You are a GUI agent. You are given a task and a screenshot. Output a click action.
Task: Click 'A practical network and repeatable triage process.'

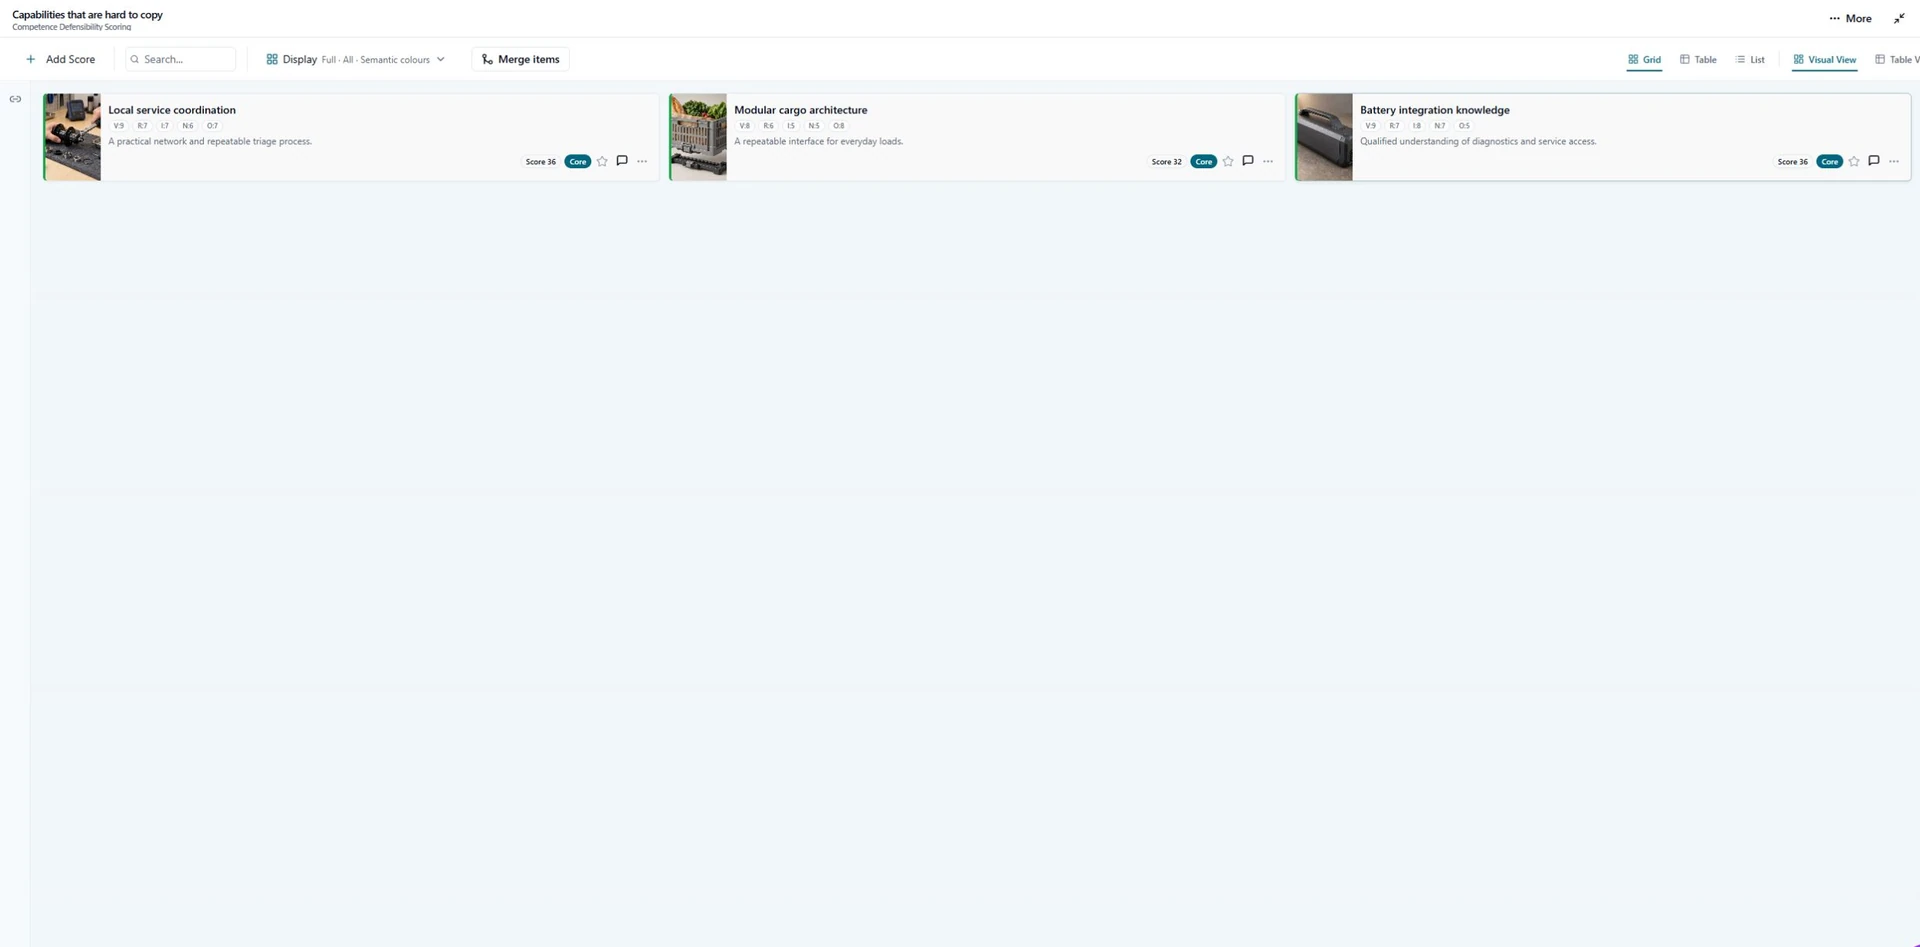click(x=210, y=141)
